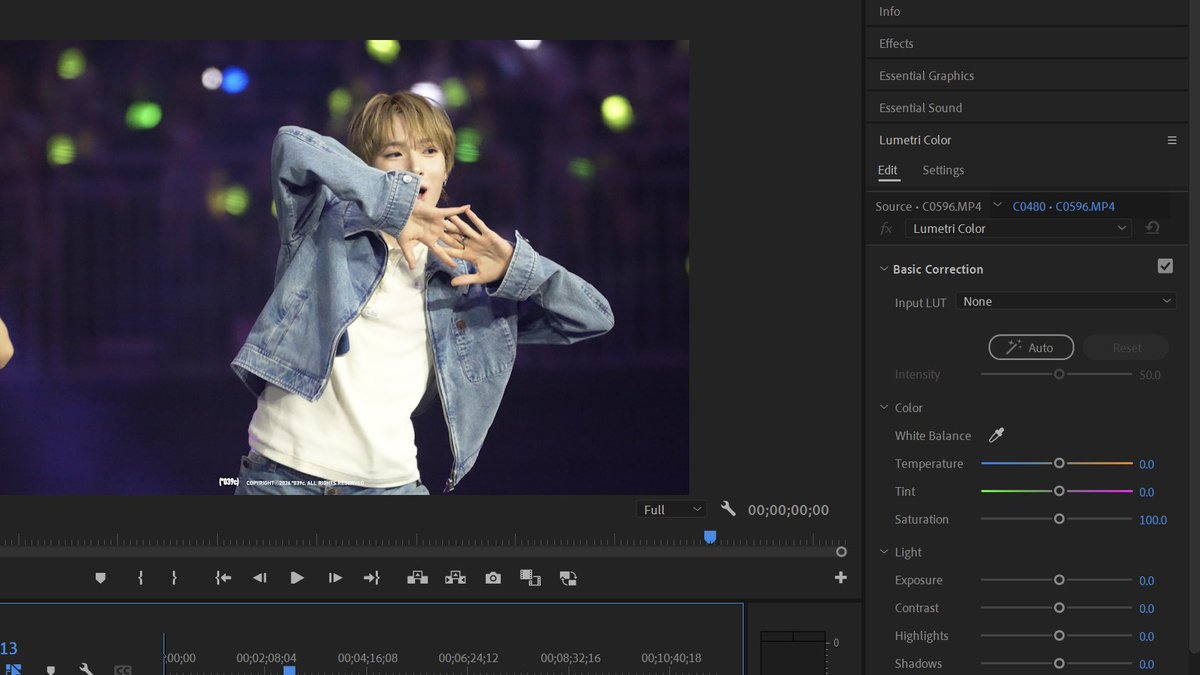Toggle the timeline snap/nest icon
The width and height of the screenshot is (1200, 675).
pyautogui.click(x=13, y=670)
